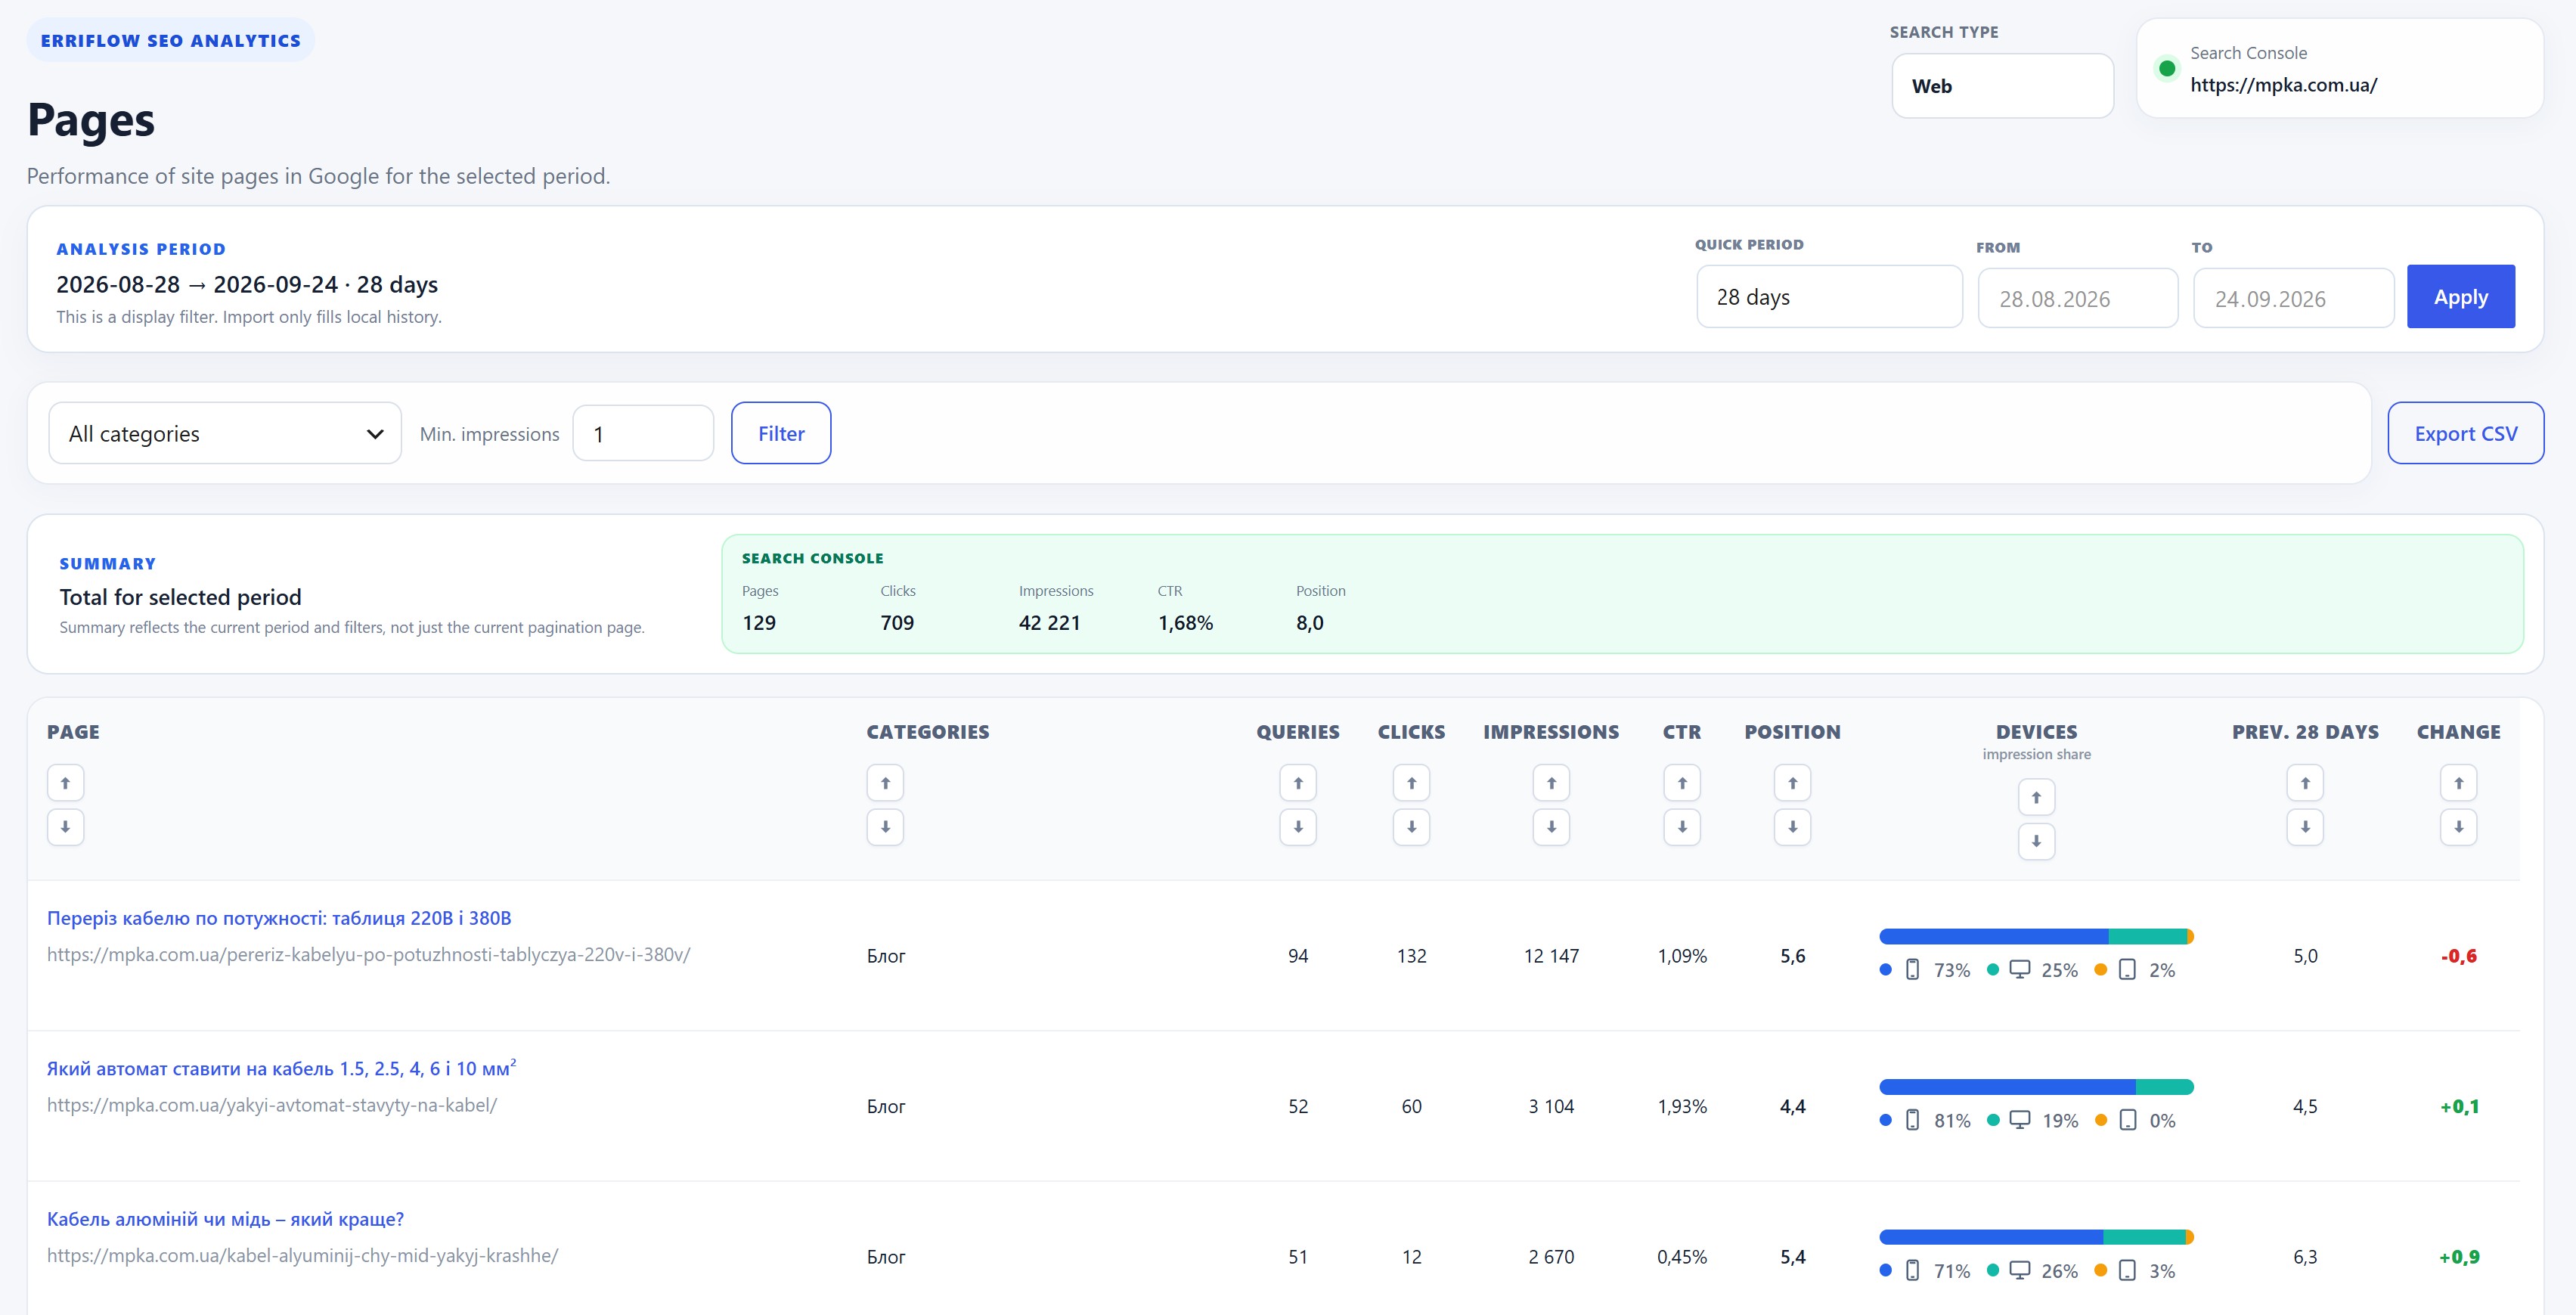The height and width of the screenshot is (1315, 2576).
Task: Sort Position column ascending arrow
Action: click(1792, 783)
